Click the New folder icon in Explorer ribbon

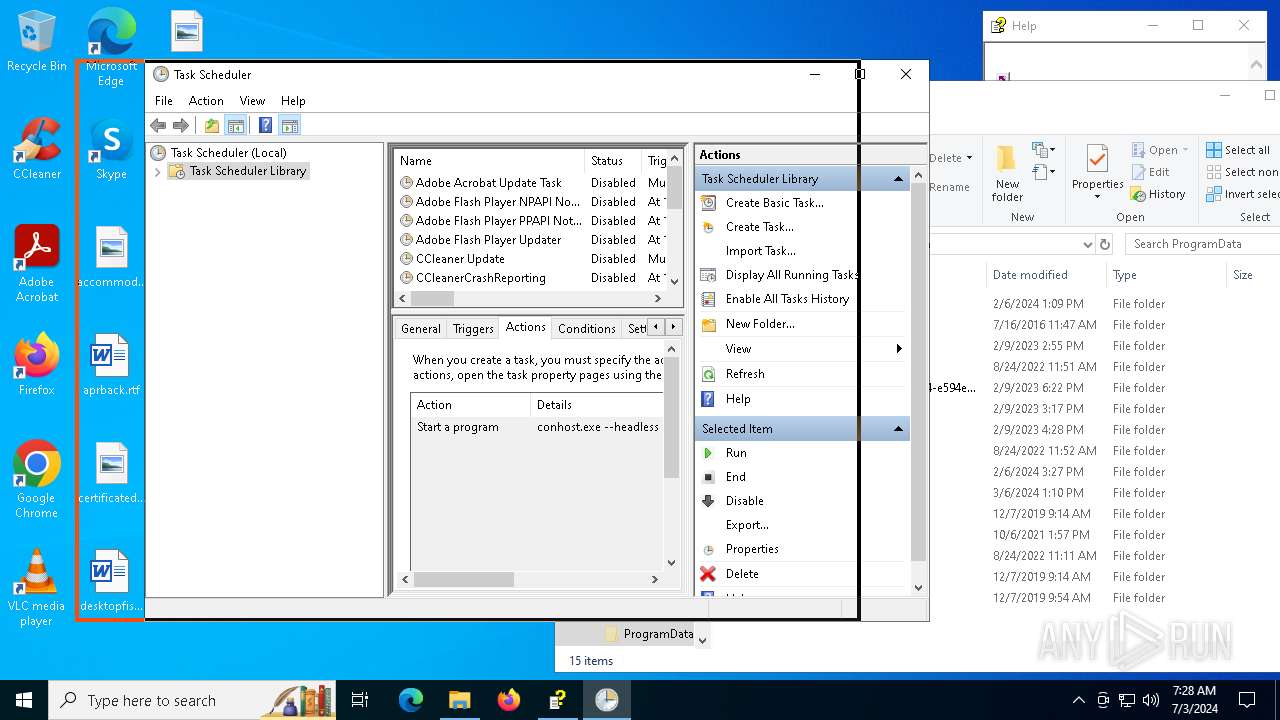[1006, 158]
